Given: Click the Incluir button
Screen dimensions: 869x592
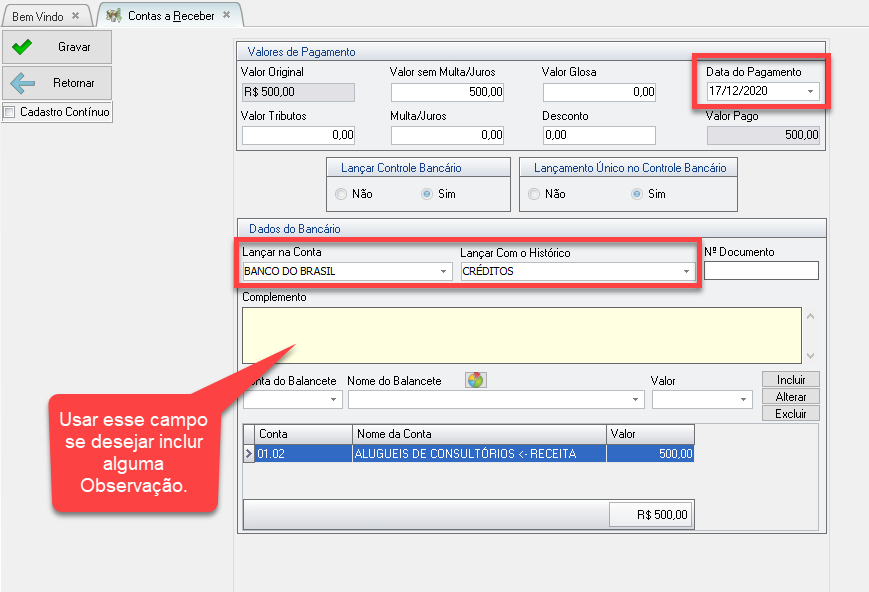Looking at the screenshot, I should pos(790,380).
